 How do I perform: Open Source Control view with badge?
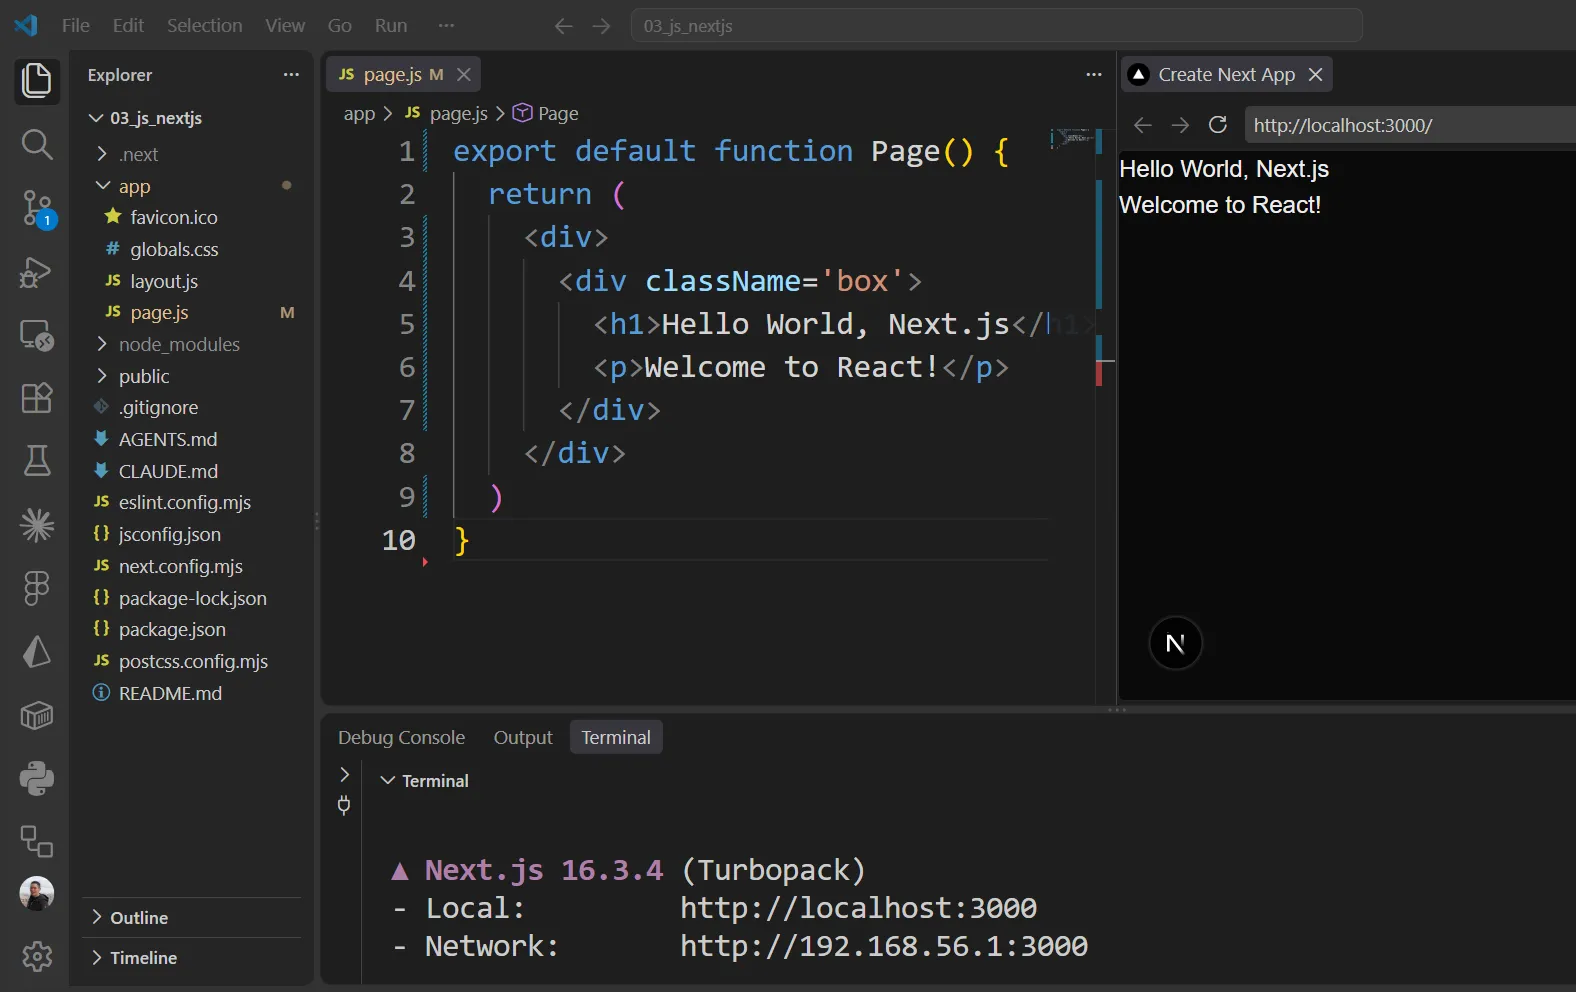coord(37,208)
